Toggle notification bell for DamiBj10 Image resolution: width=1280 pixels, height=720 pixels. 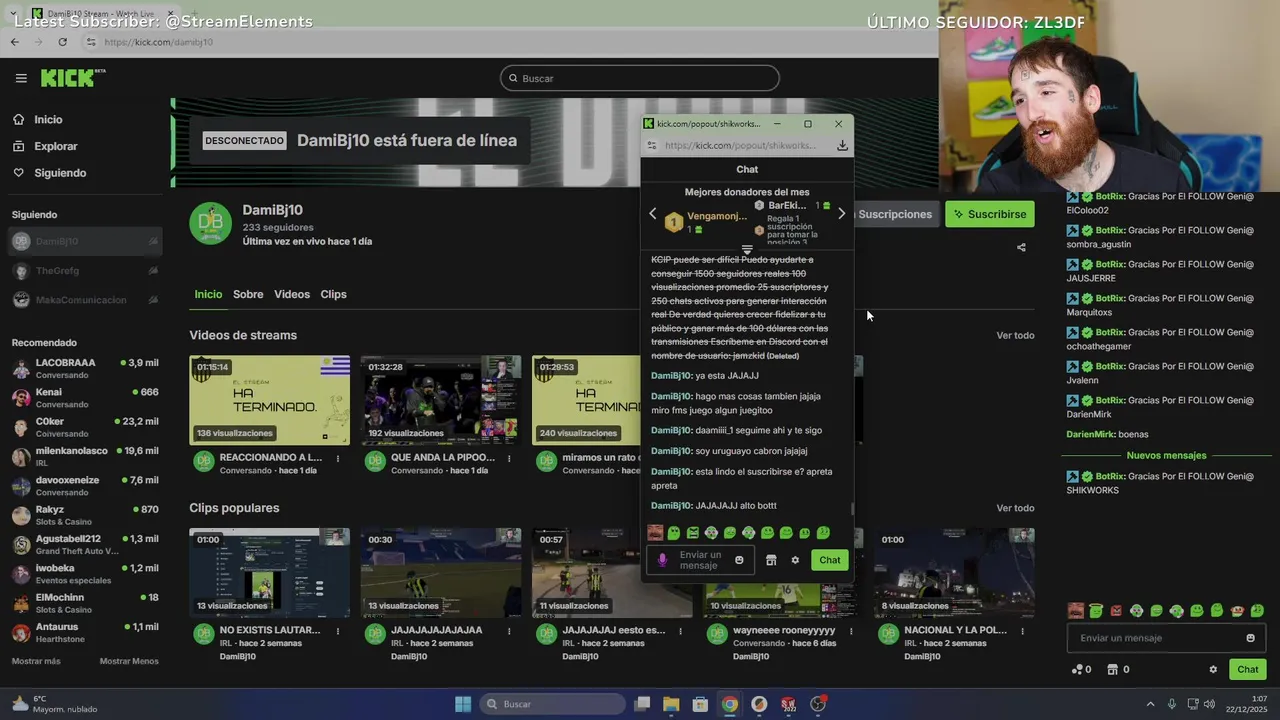(153, 241)
